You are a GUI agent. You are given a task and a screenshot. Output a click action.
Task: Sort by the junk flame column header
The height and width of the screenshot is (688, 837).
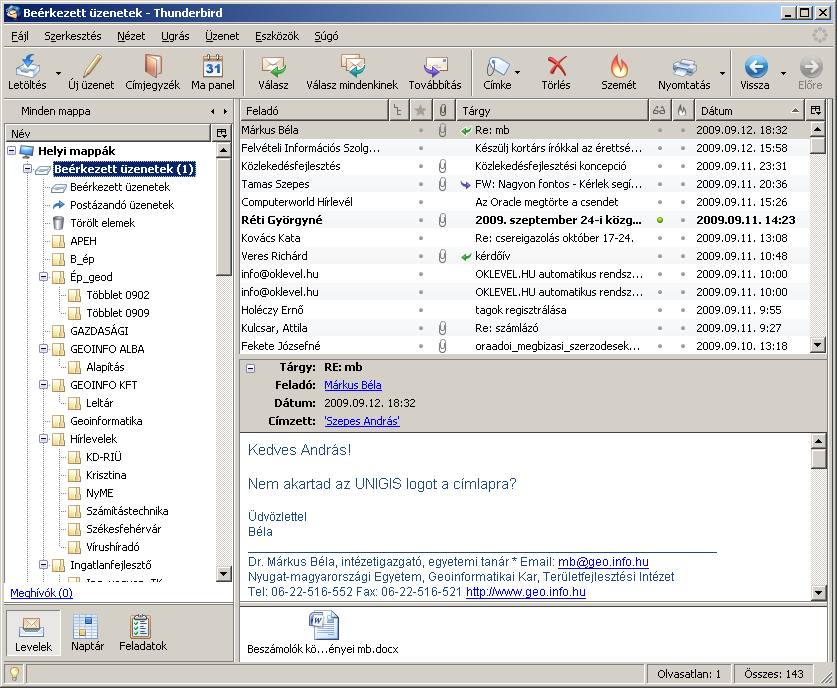pyautogui.click(x=682, y=110)
